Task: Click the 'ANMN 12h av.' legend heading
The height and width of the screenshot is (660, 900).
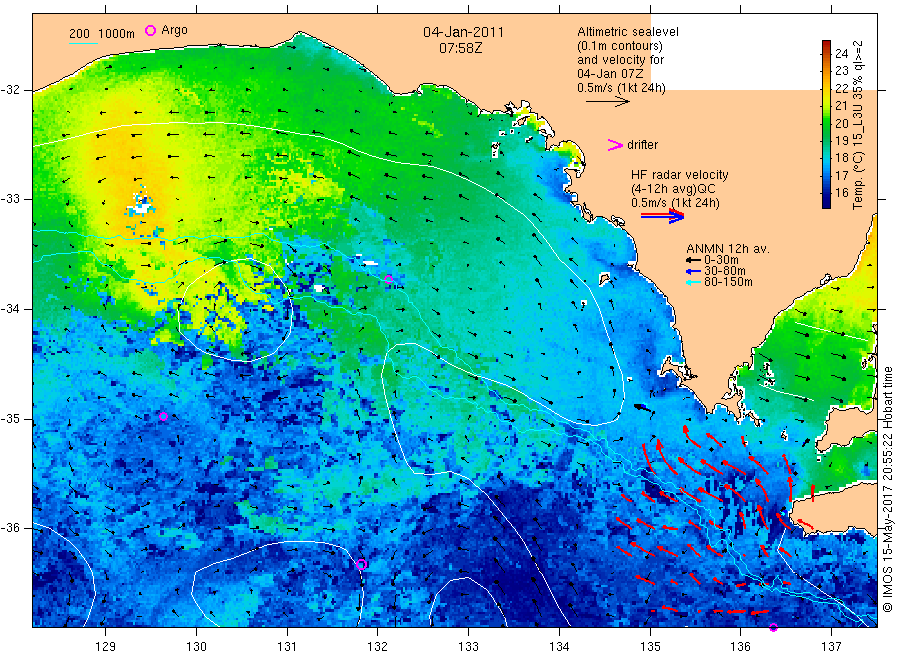Action: 728,249
